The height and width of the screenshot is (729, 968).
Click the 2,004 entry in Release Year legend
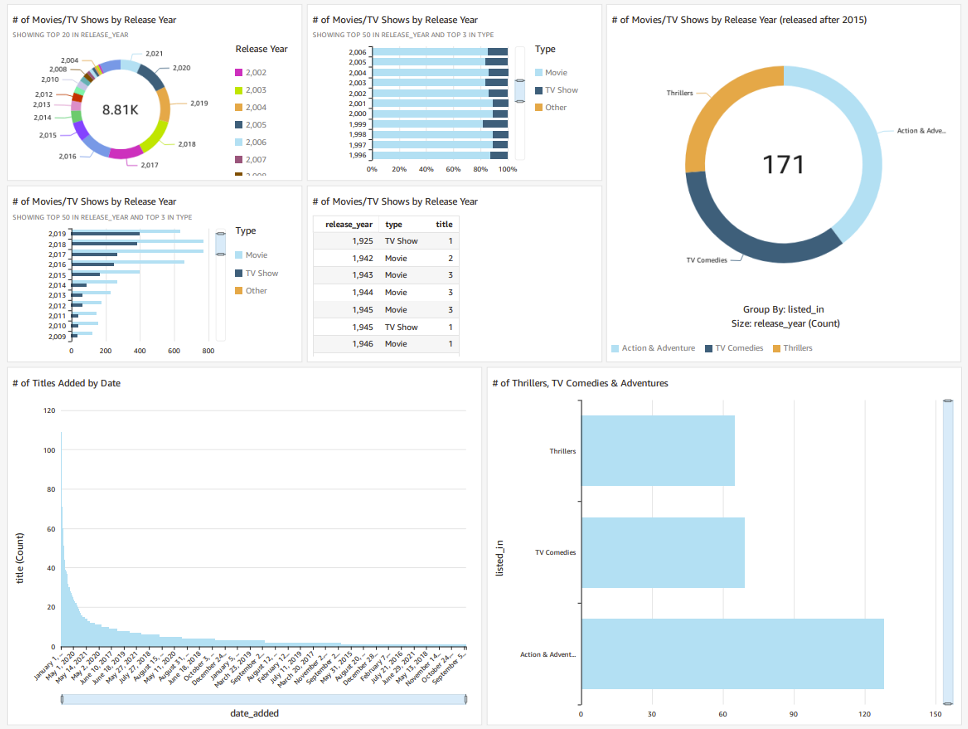coord(251,107)
